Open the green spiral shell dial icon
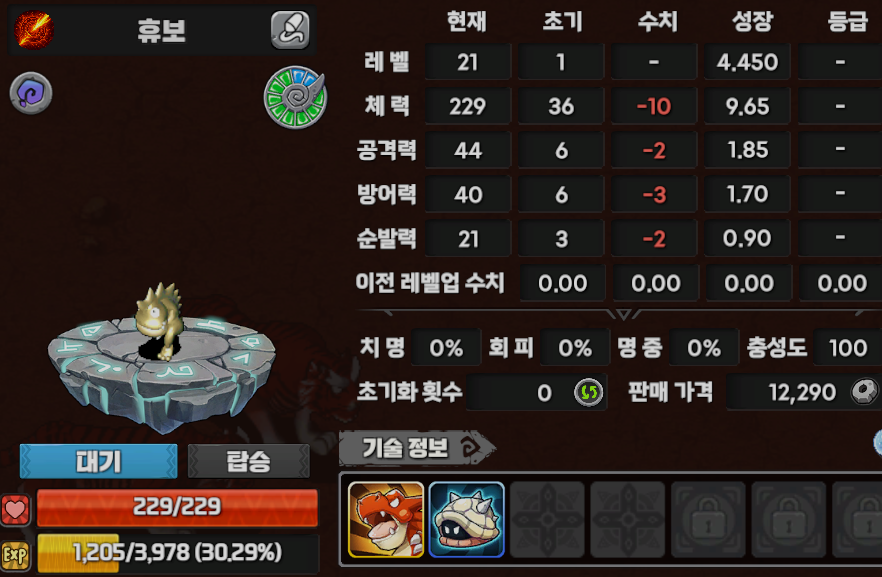The height and width of the screenshot is (577, 882). click(x=295, y=97)
